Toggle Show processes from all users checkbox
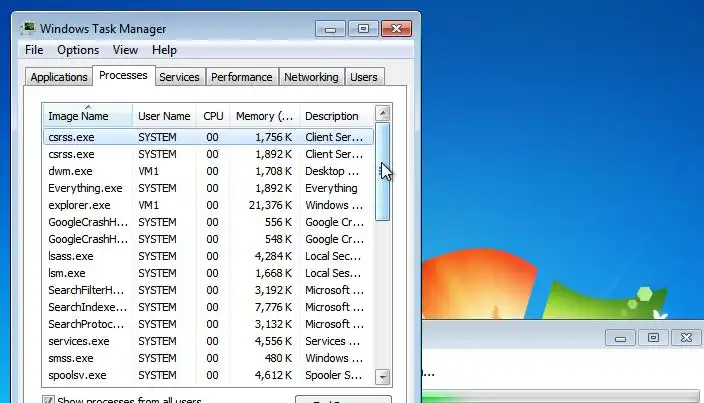Viewport: 704px width, 403px height. coord(48,399)
